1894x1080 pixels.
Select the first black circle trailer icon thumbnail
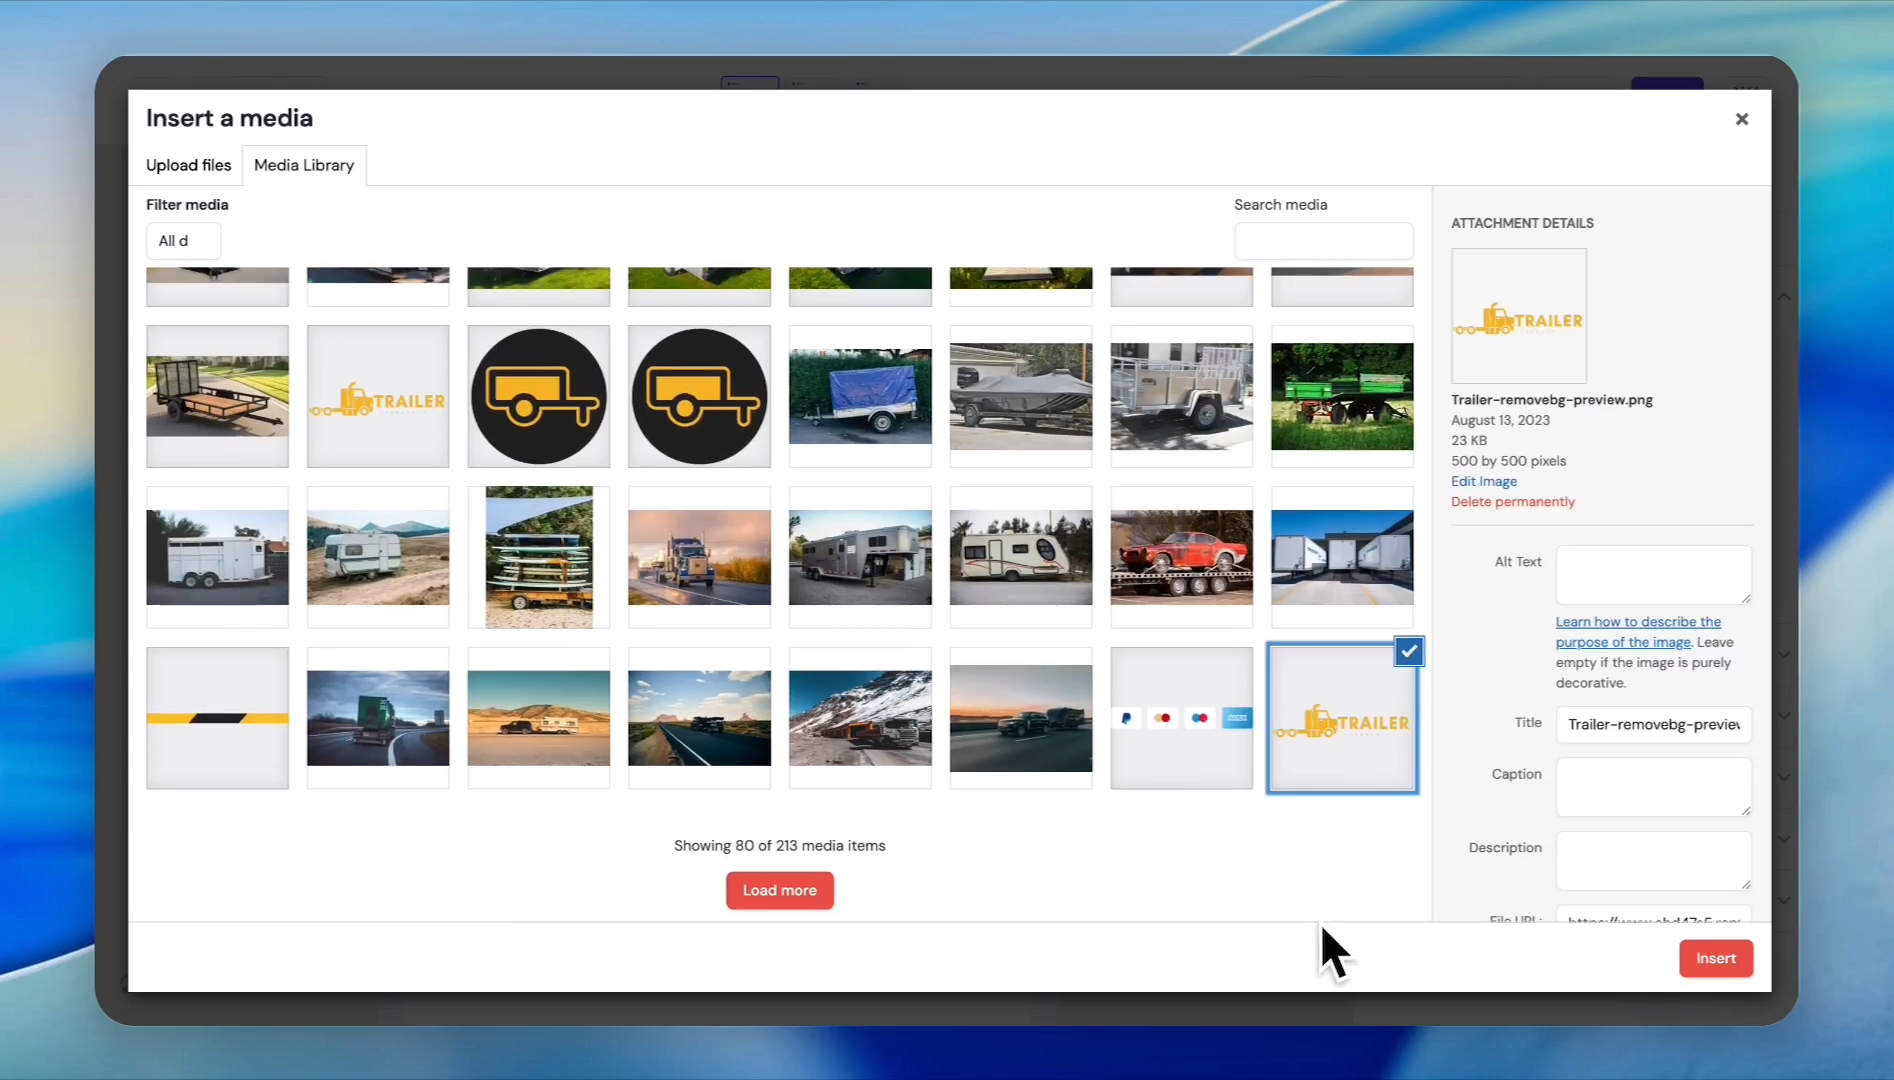coord(538,396)
